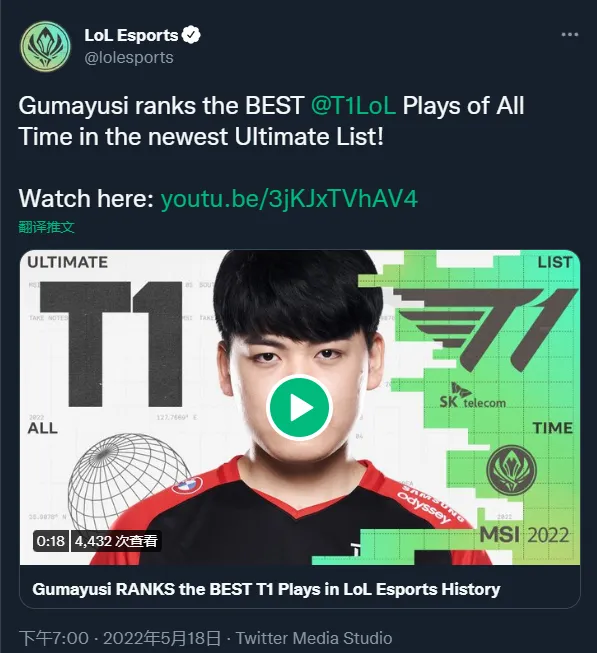Click the 4,432 次查看 view count

(x=116, y=541)
